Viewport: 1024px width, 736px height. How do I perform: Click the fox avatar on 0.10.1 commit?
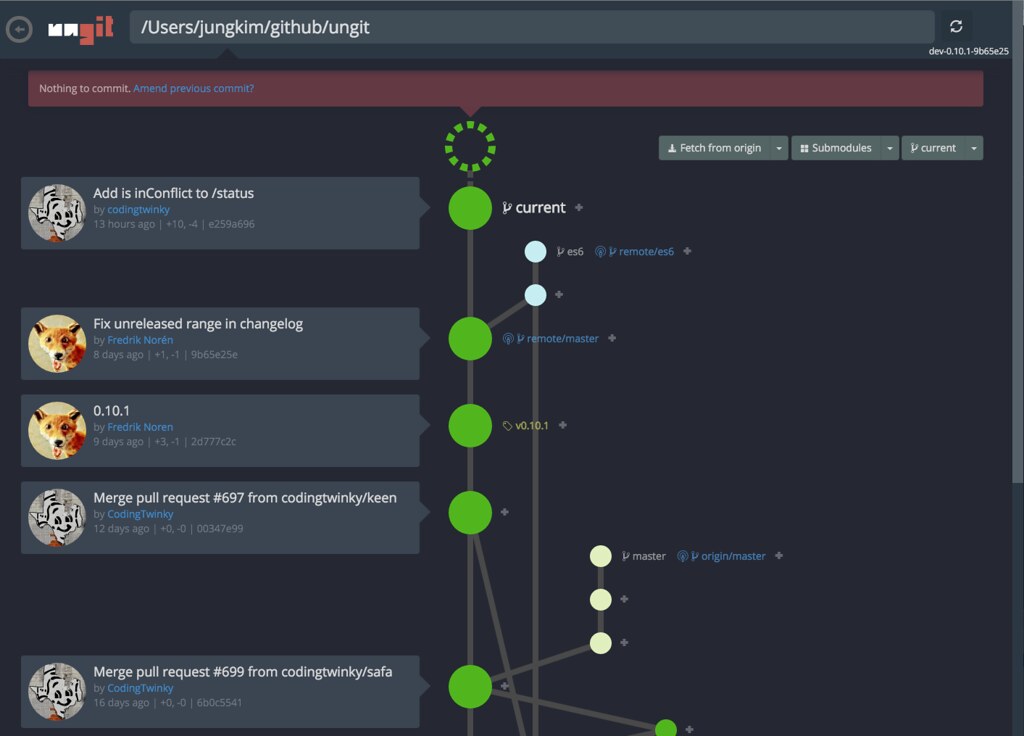pyautogui.click(x=57, y=430)
